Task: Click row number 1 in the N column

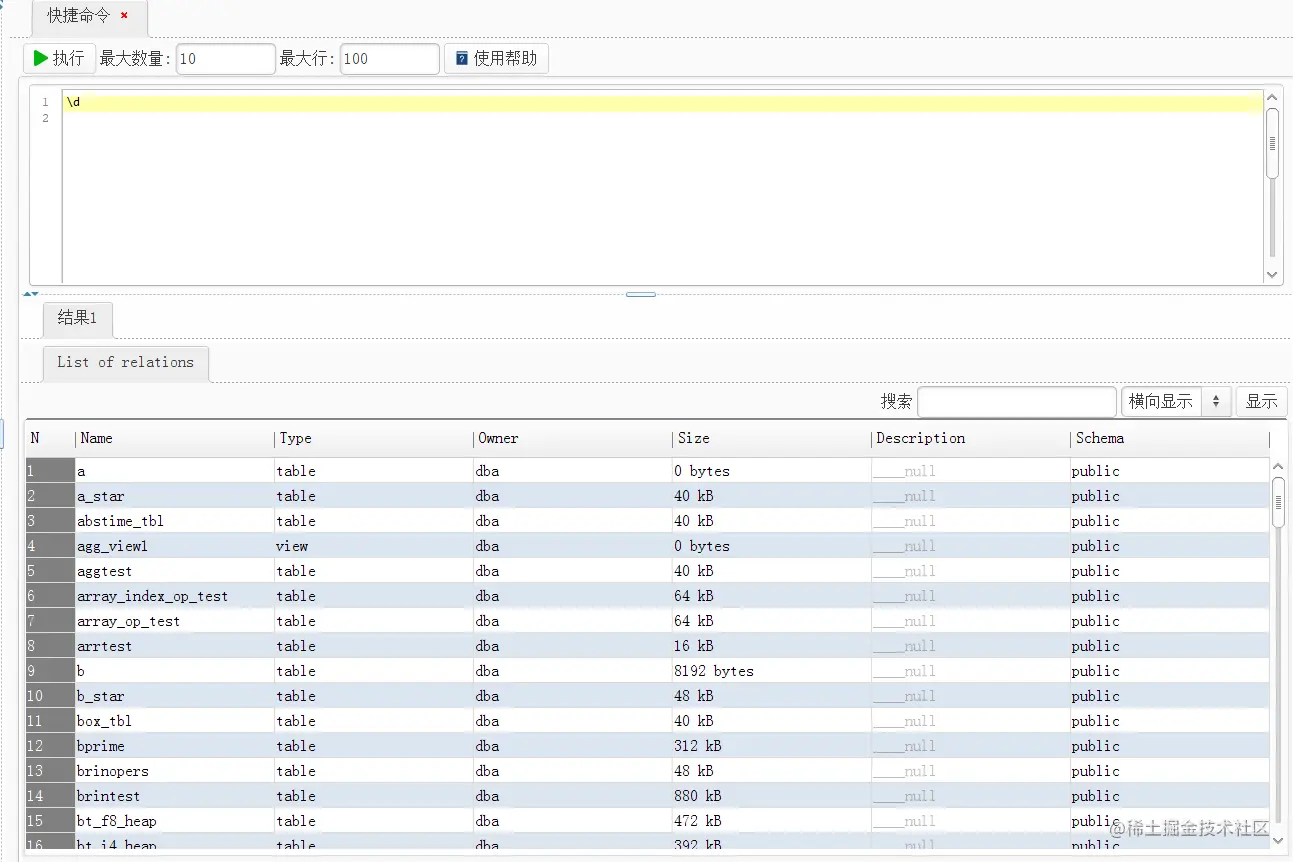Action: click(50, 471)
